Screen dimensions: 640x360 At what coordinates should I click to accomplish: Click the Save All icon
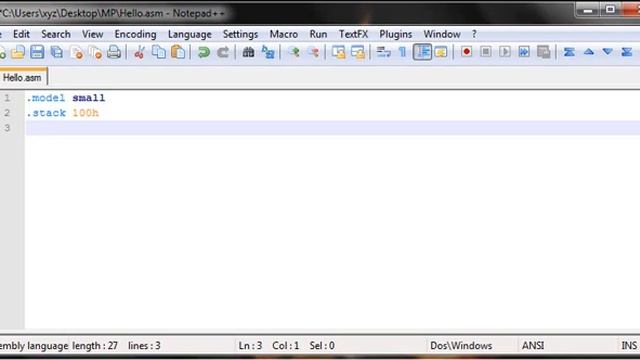coord(57,52)
